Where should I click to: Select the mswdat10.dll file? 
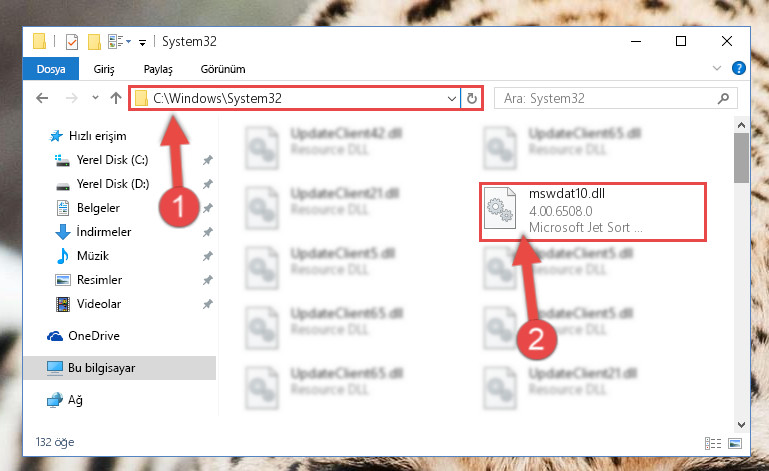click(x=592, y=211)
